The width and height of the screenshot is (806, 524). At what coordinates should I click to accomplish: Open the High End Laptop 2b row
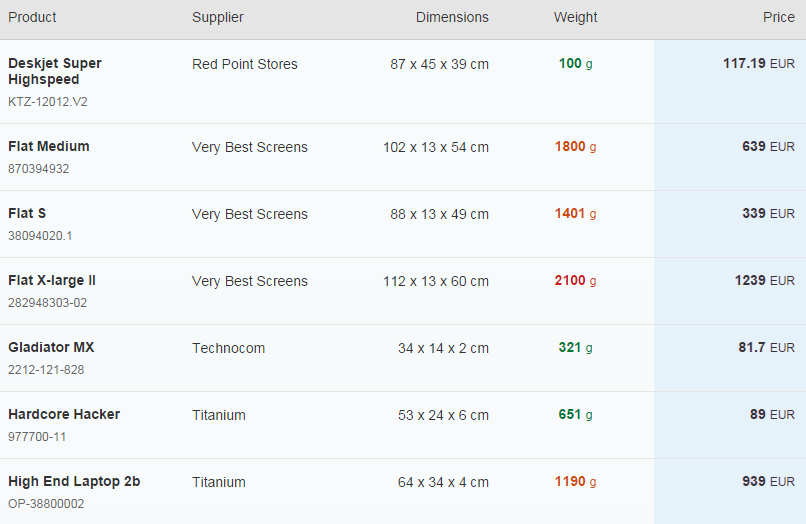[403, 492]
